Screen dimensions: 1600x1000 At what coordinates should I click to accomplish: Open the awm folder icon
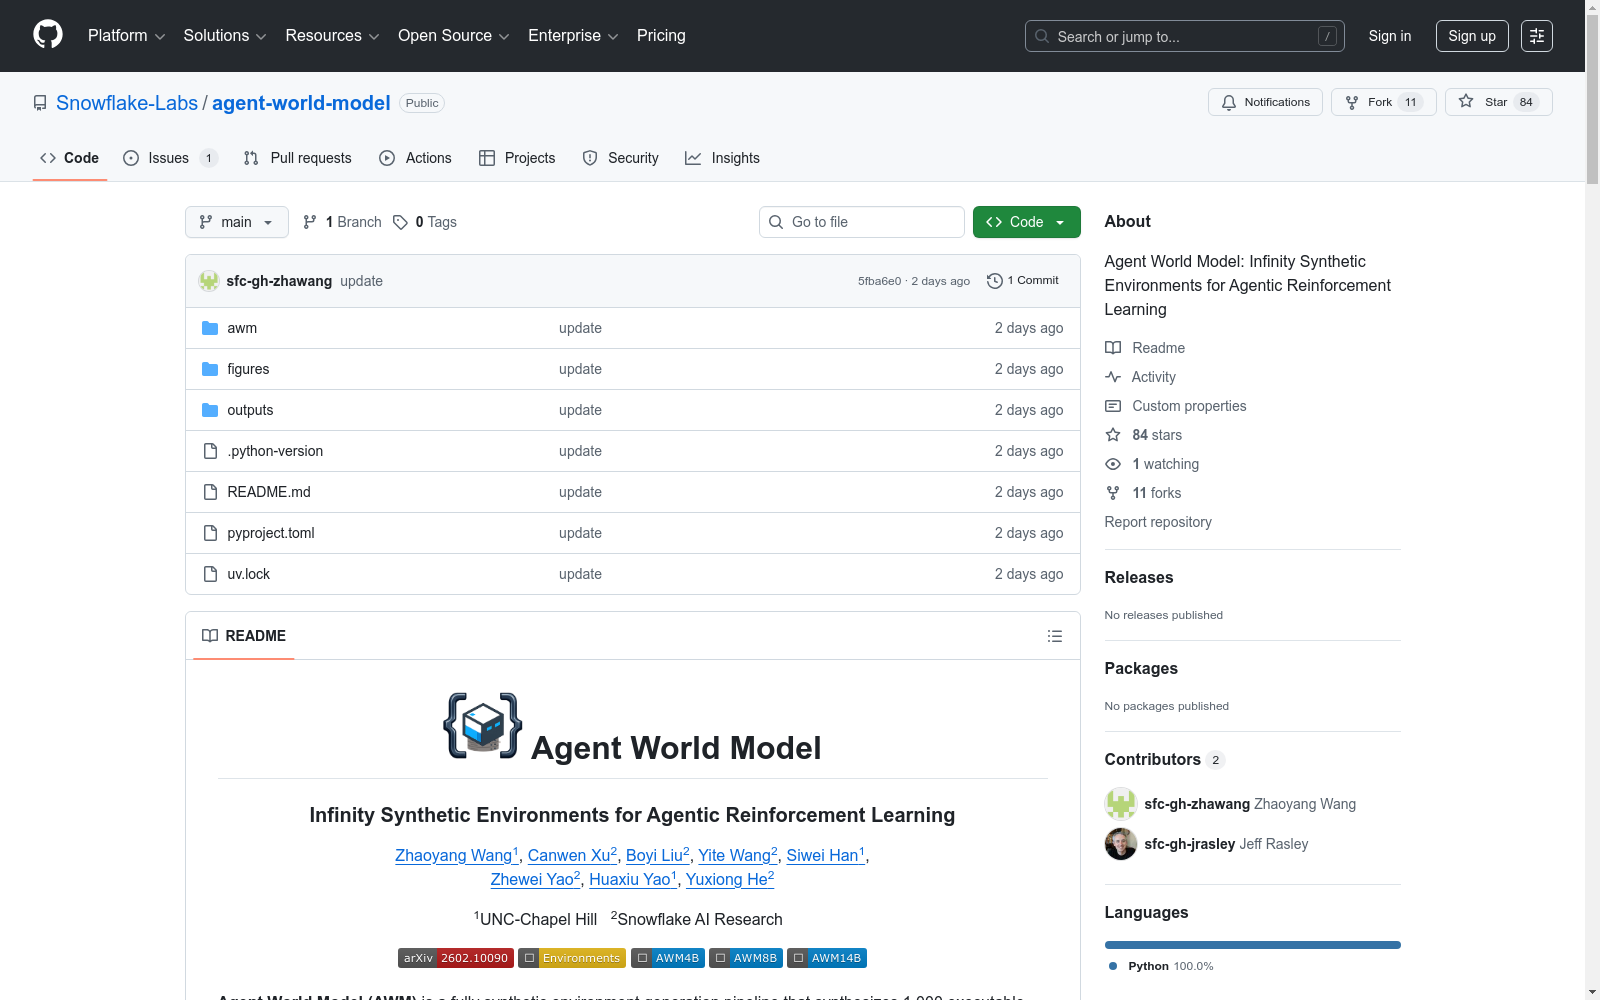pyautogui.click(x=210, y=328)
